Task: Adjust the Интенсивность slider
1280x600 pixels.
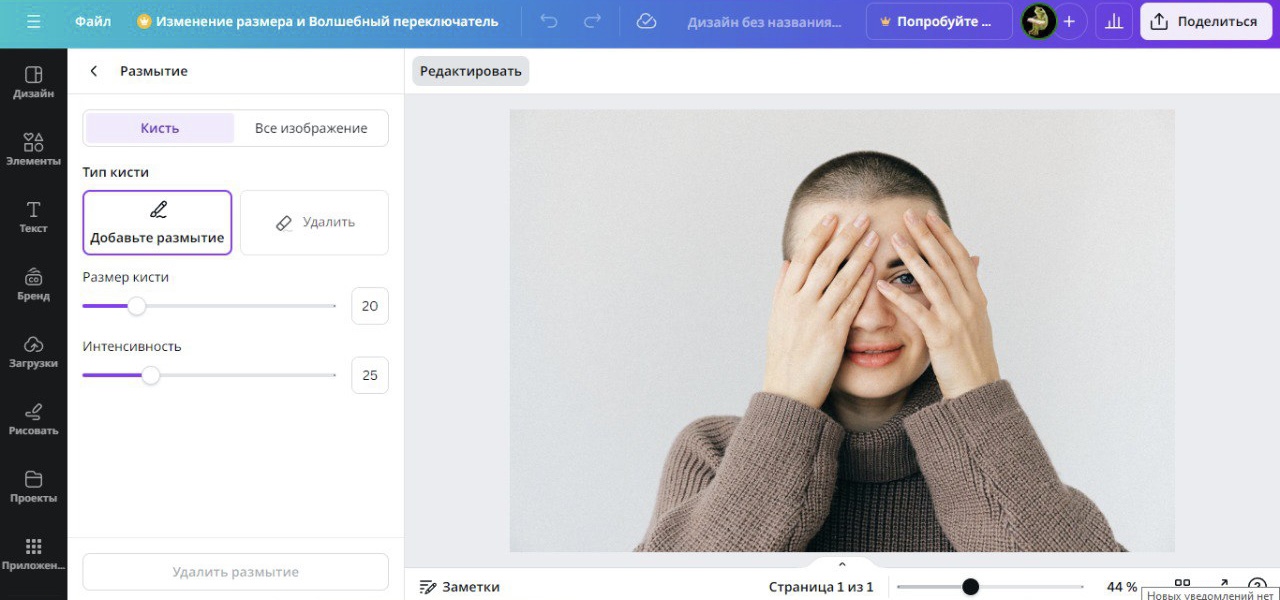Action: pos(150,375)
